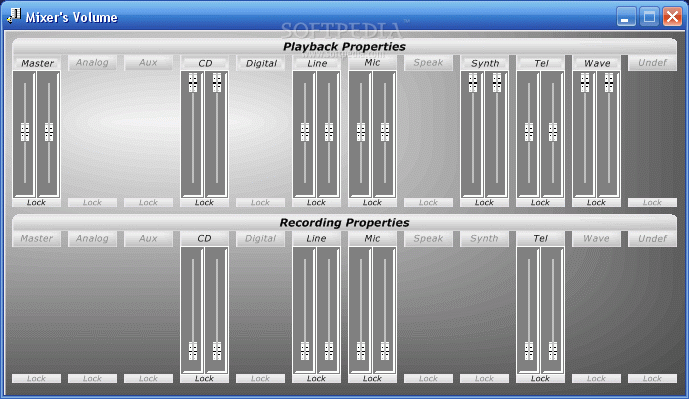Click the Playback CD channel button
This screenshot has height=399, width=689.
204,63
